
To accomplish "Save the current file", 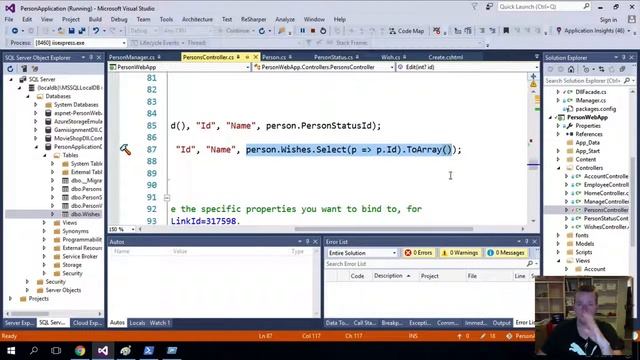I will pos(71,31).
